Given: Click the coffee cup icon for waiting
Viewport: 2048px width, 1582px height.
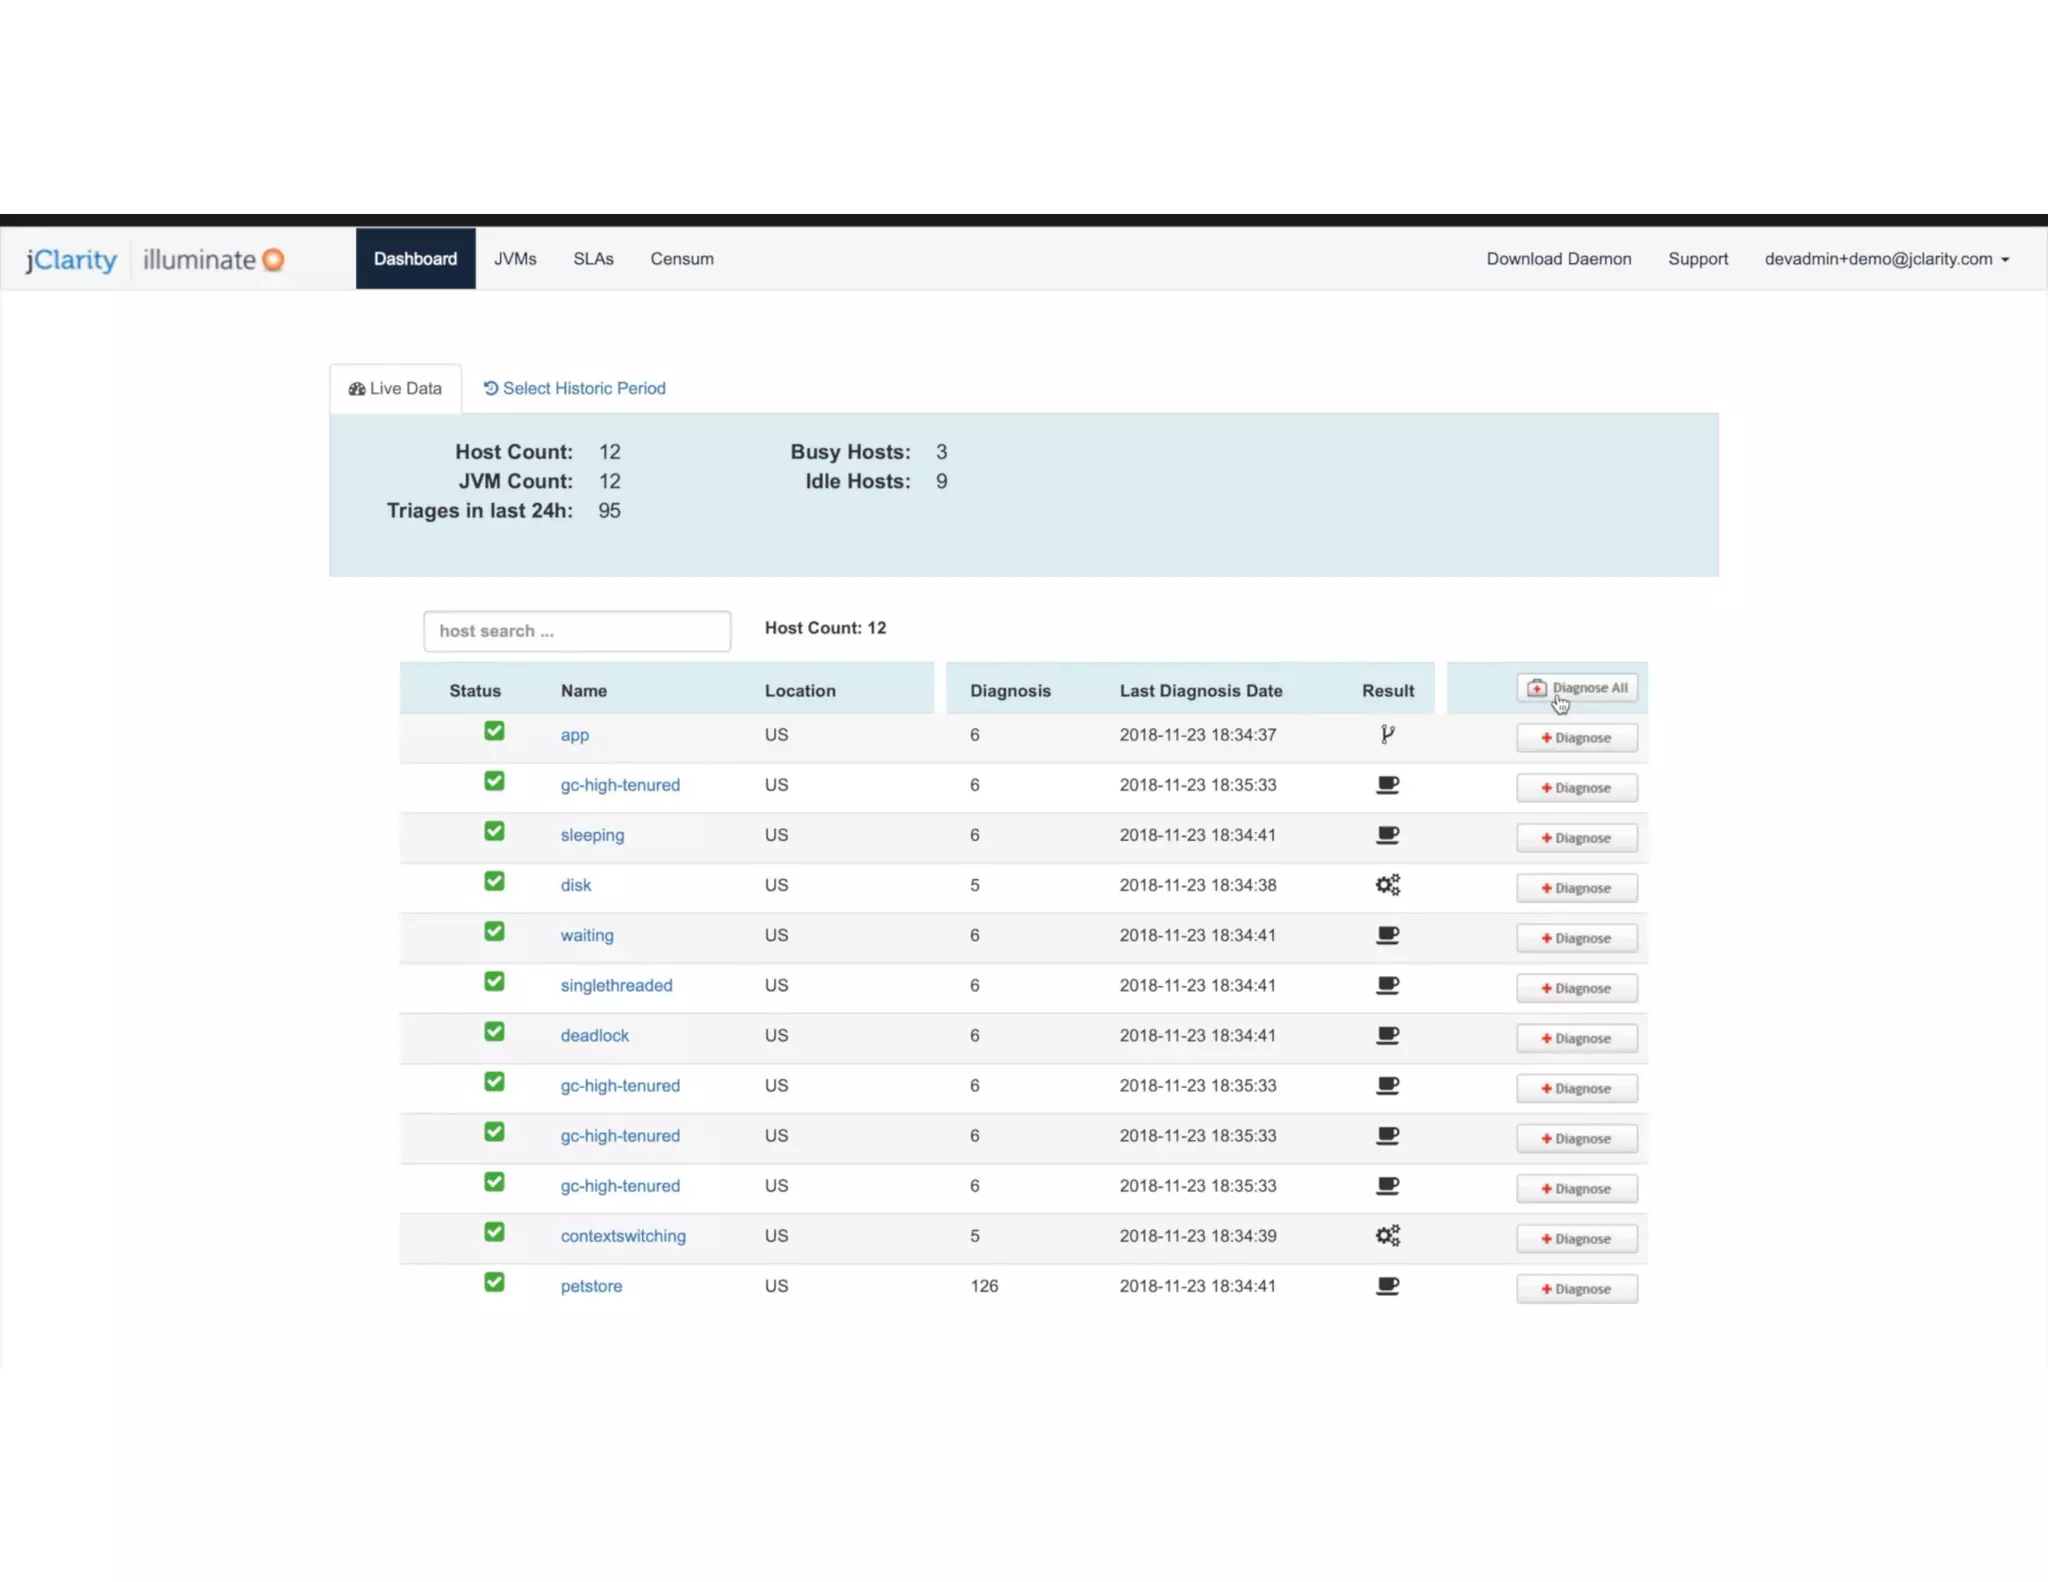Looking at the screenshot, I should click(x=1387, y=936).
